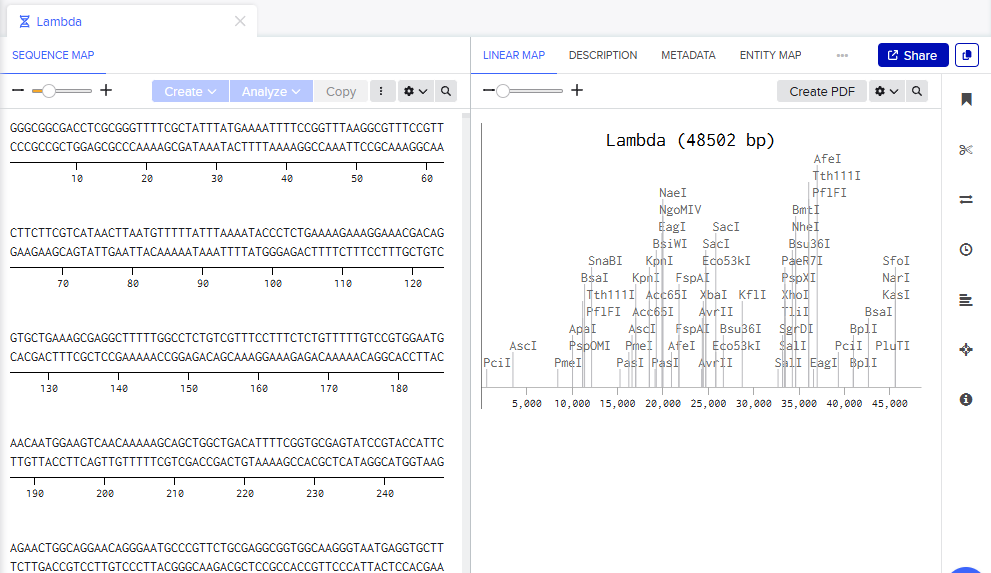Search within the linear map panel
This screenshot has height=573, width=991.
tap(916, 91)
